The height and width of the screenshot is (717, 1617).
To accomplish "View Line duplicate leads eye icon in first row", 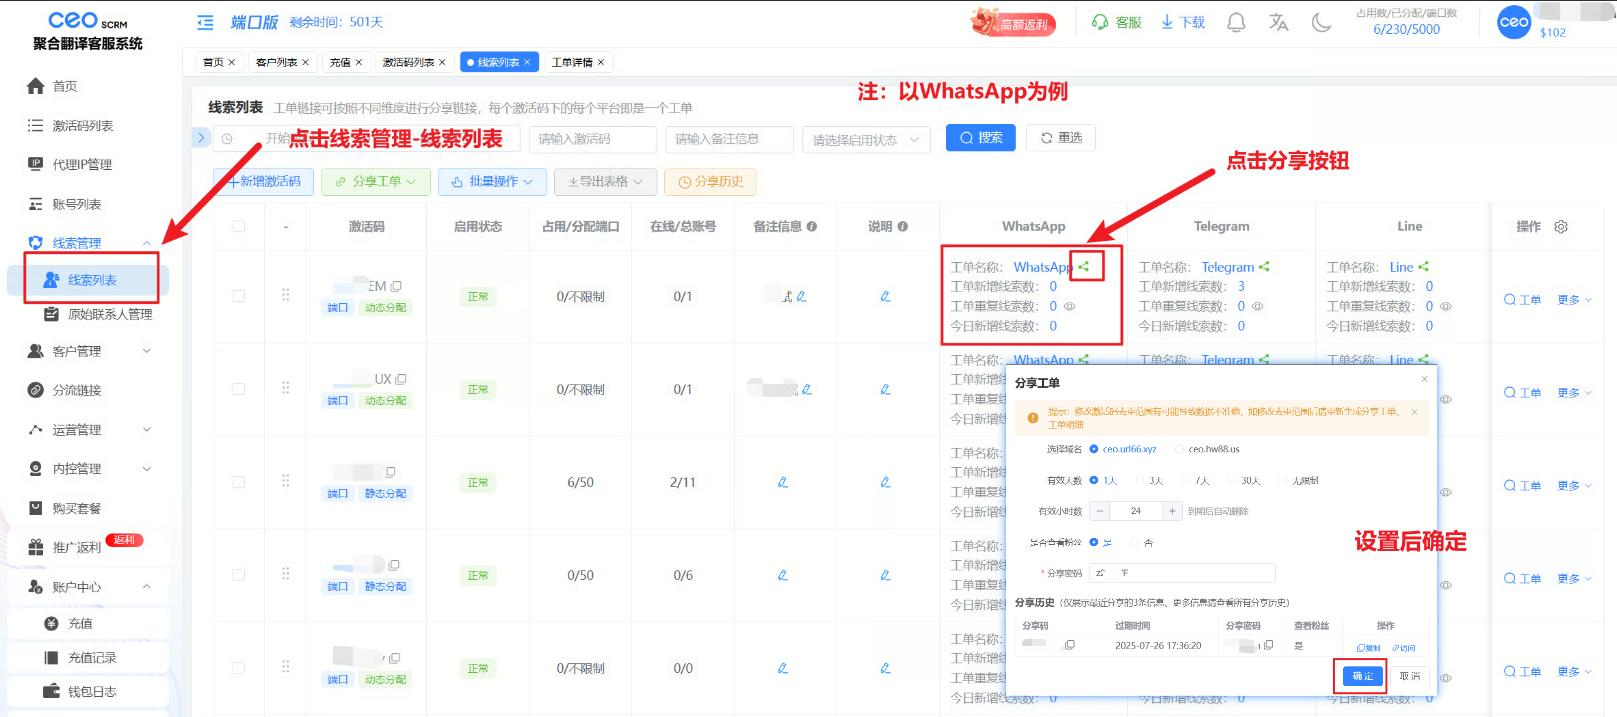I will coord(1445,306).
